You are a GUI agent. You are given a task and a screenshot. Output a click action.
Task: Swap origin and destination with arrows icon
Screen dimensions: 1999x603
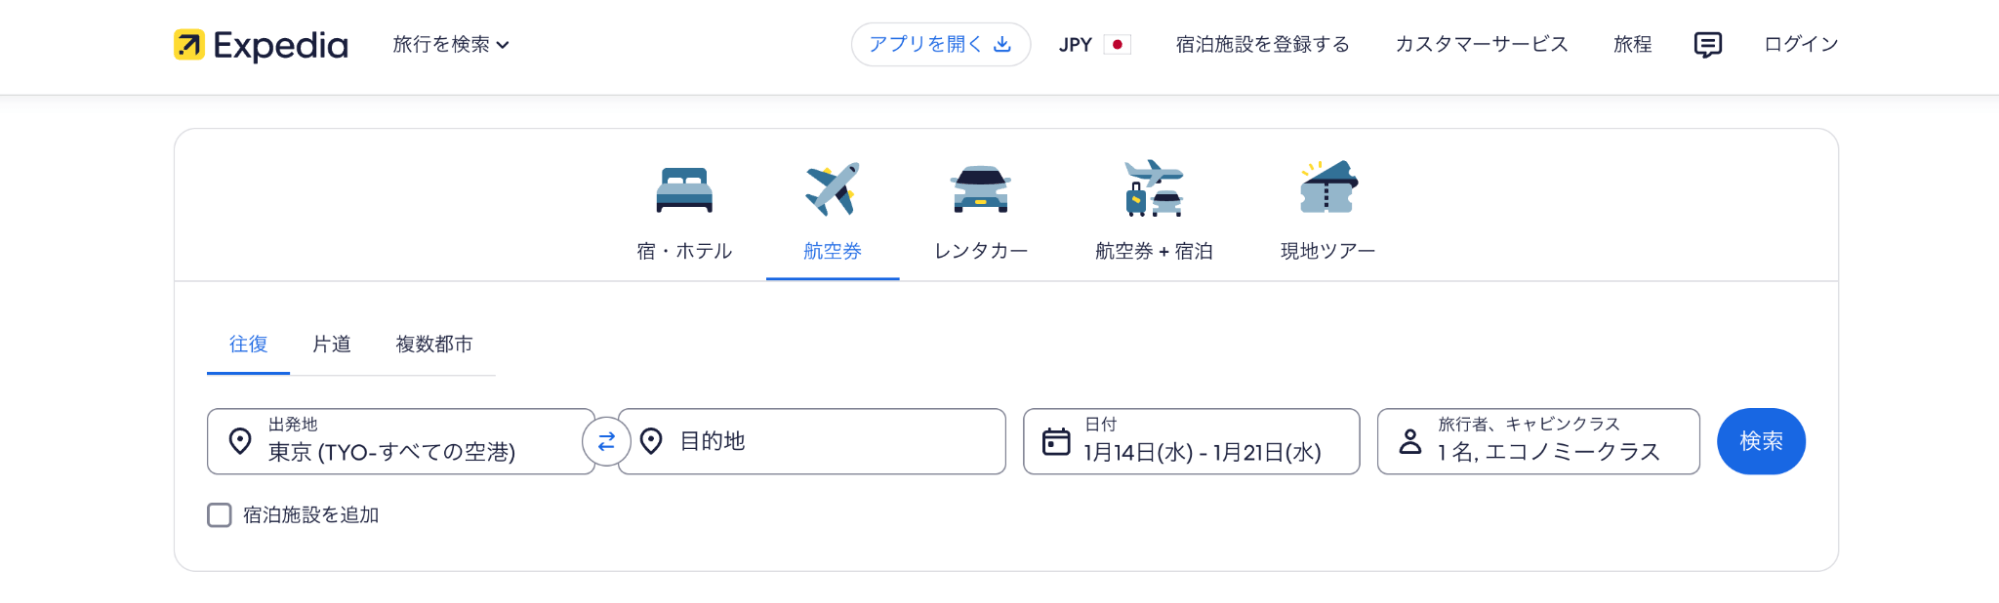[606, 441]
